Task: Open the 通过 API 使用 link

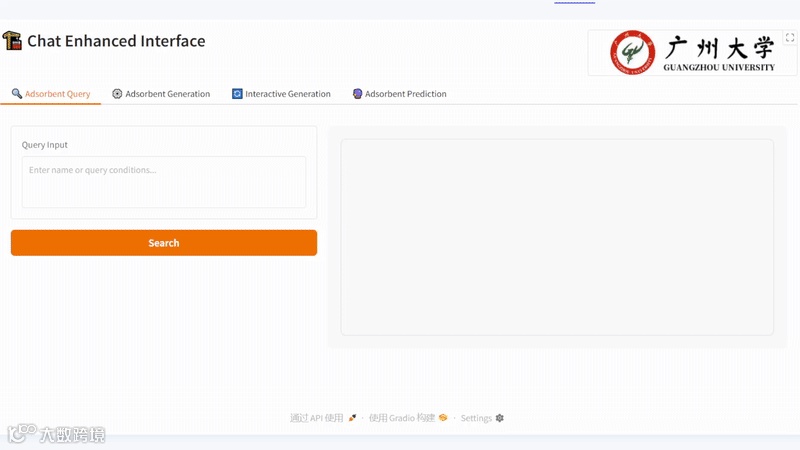Action: click(323, 418)
